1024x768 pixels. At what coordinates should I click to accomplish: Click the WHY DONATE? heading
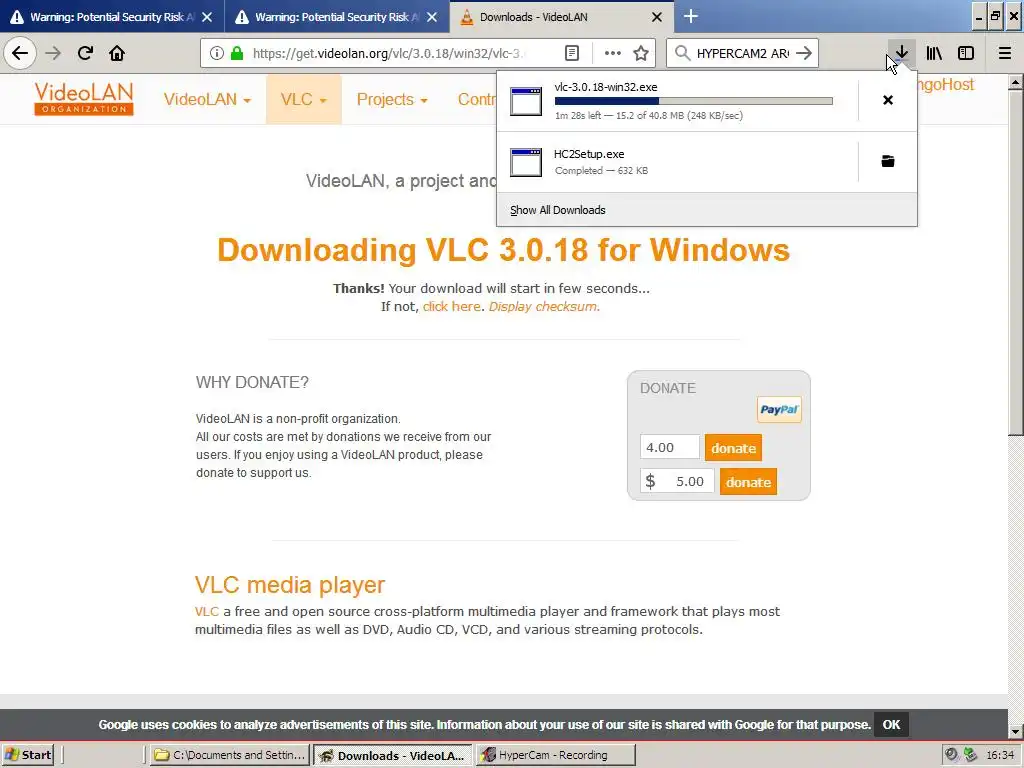coord(252,382)
